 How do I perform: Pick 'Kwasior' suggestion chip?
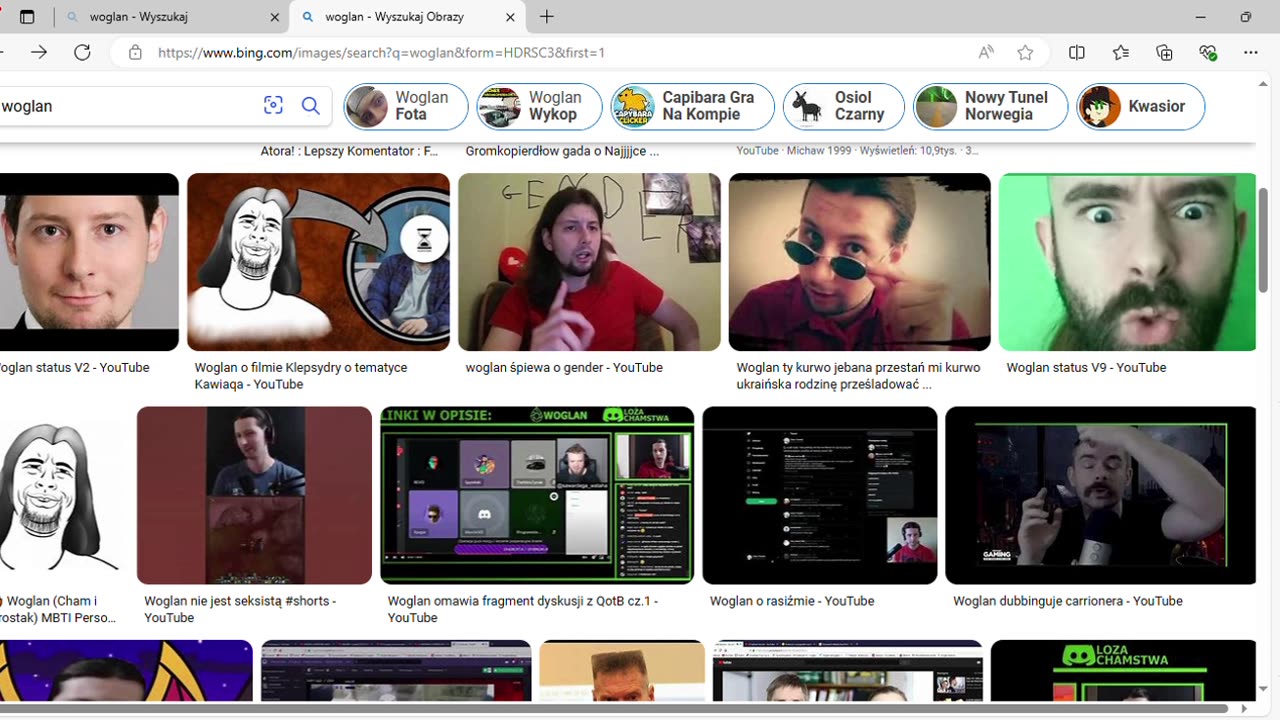click(1141, 106)
